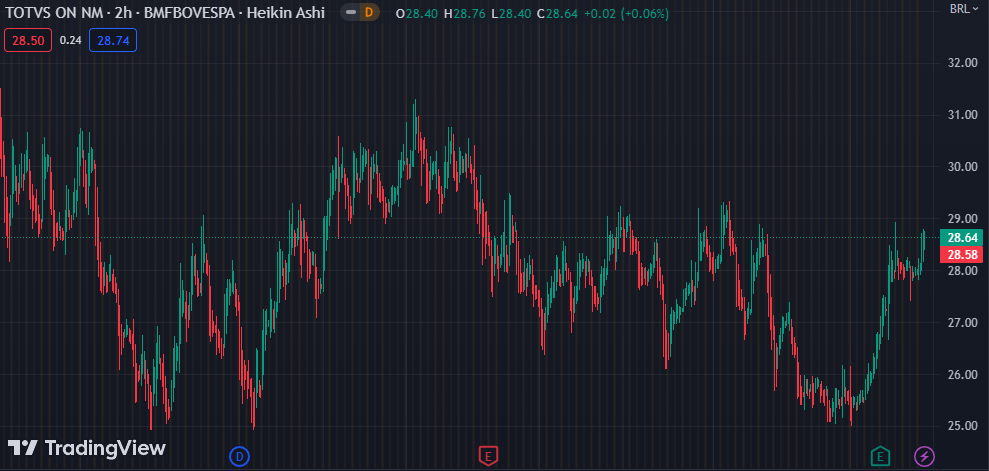Click the purple lightning bolt event icon
The width and height of the screenshot is (989, 471).
(925, 455)
